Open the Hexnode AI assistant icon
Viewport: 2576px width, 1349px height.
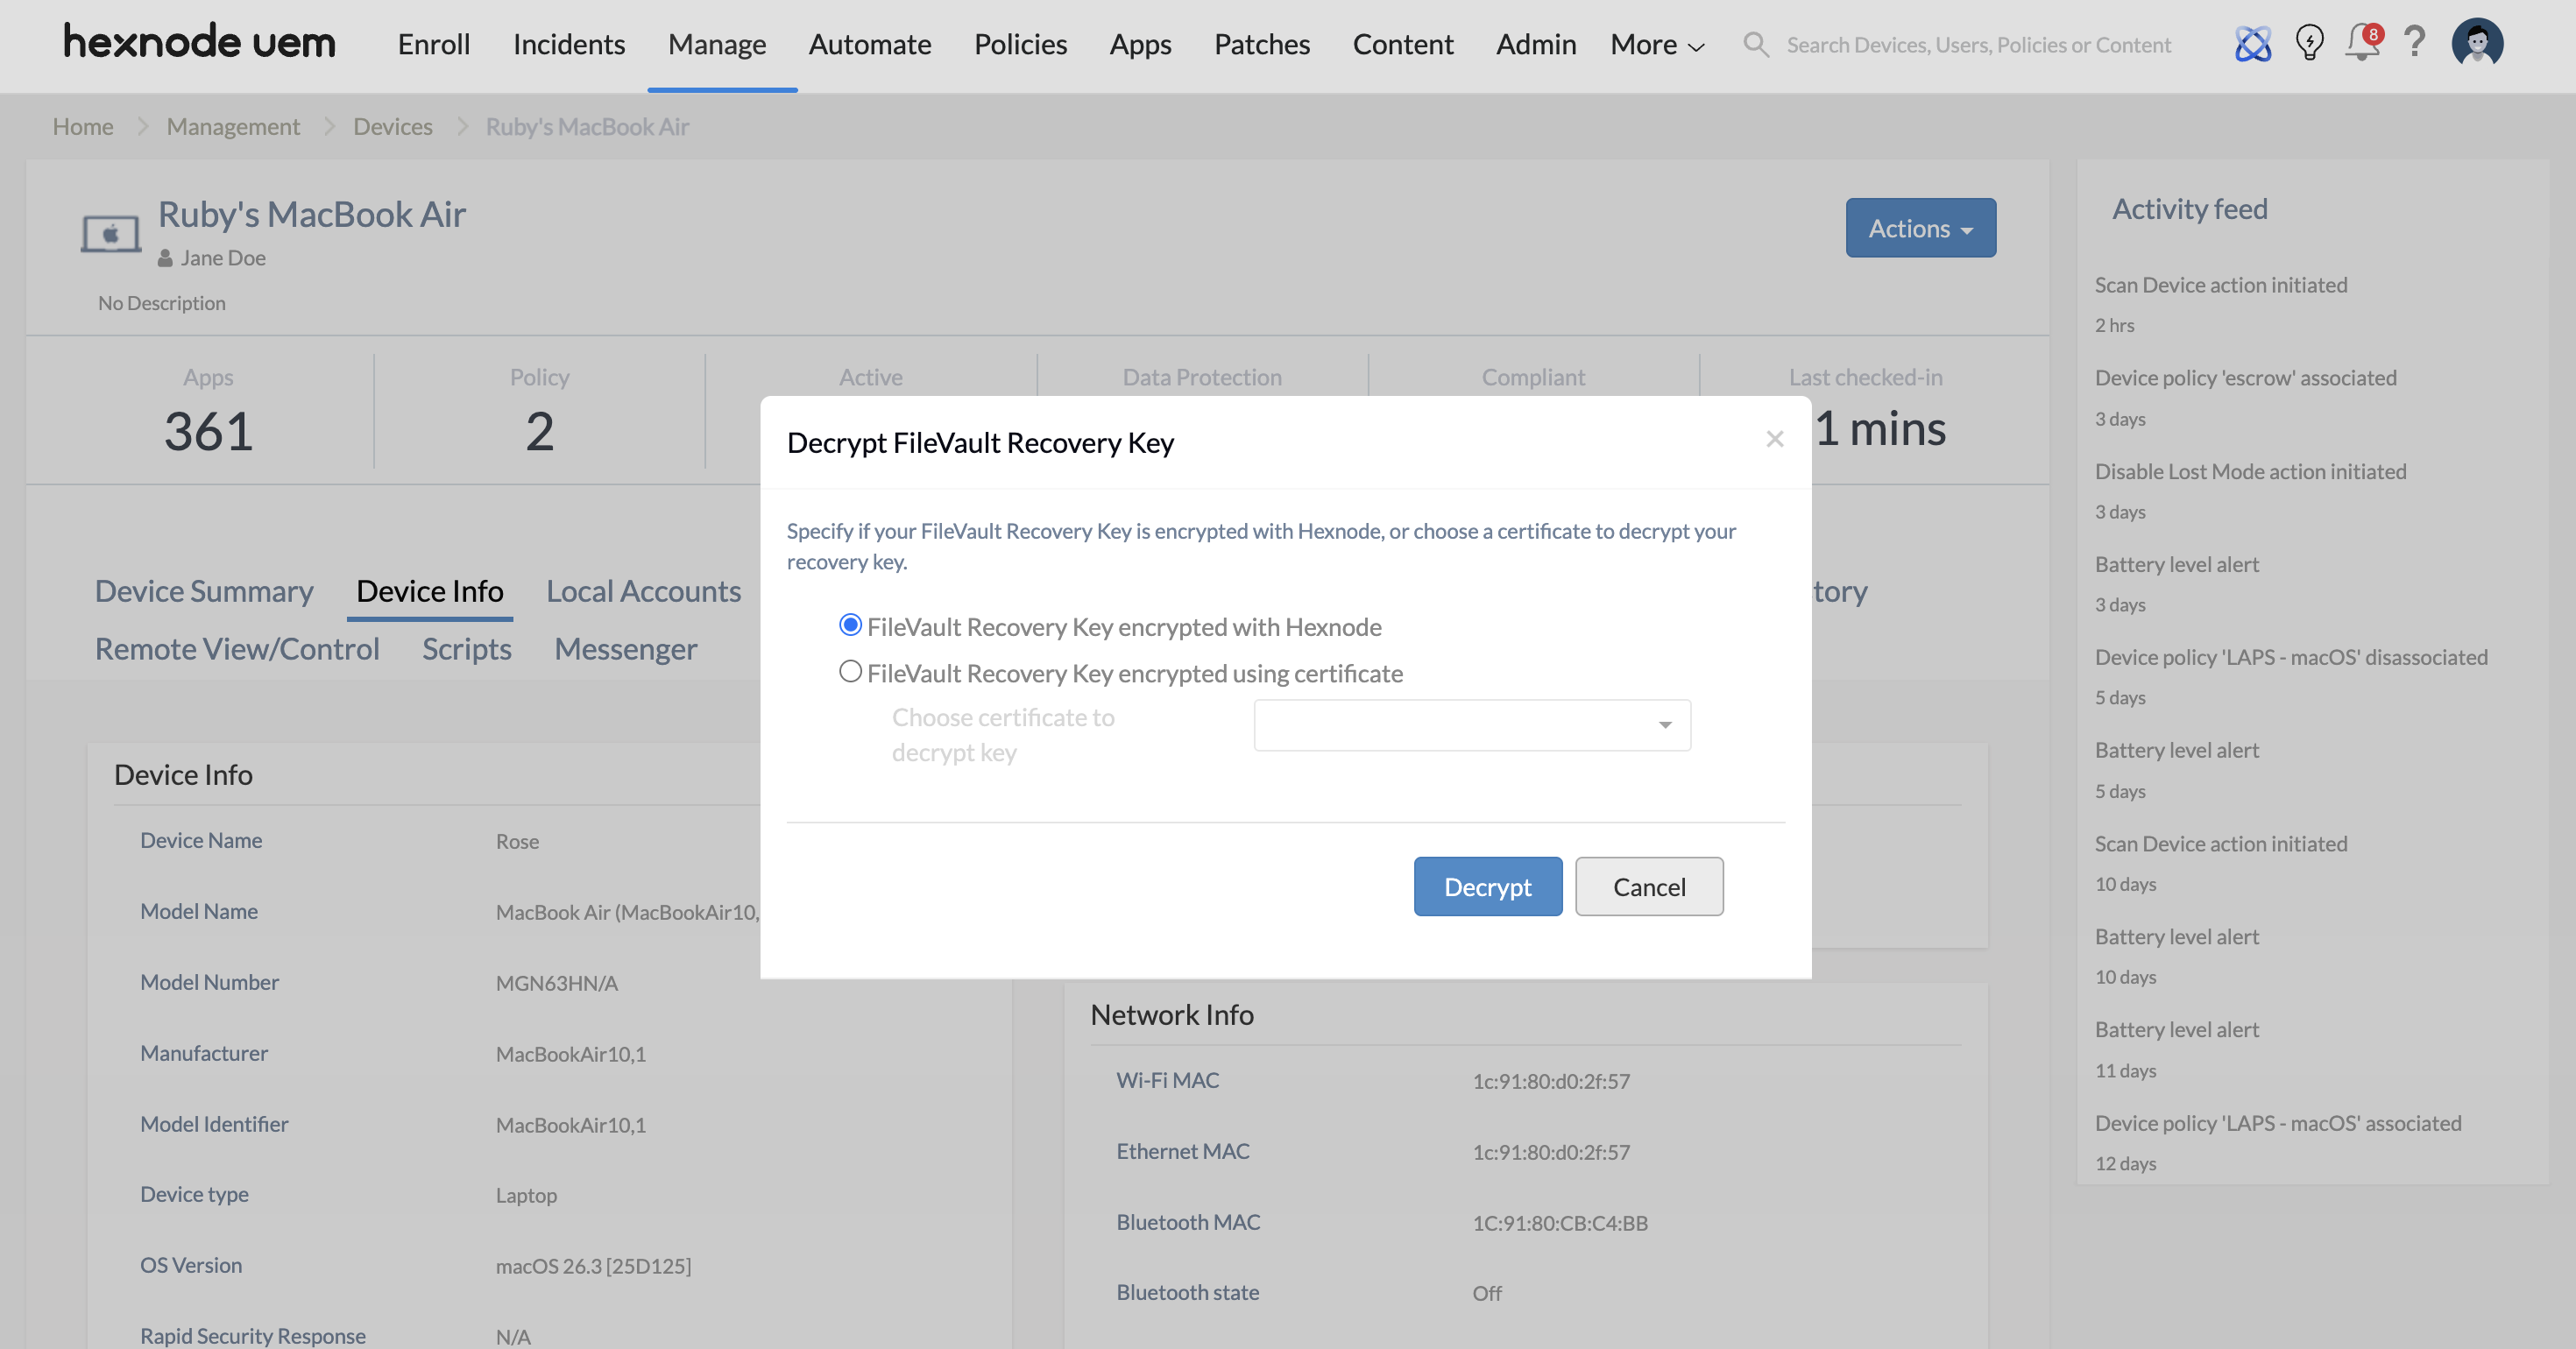[2252, 43]
